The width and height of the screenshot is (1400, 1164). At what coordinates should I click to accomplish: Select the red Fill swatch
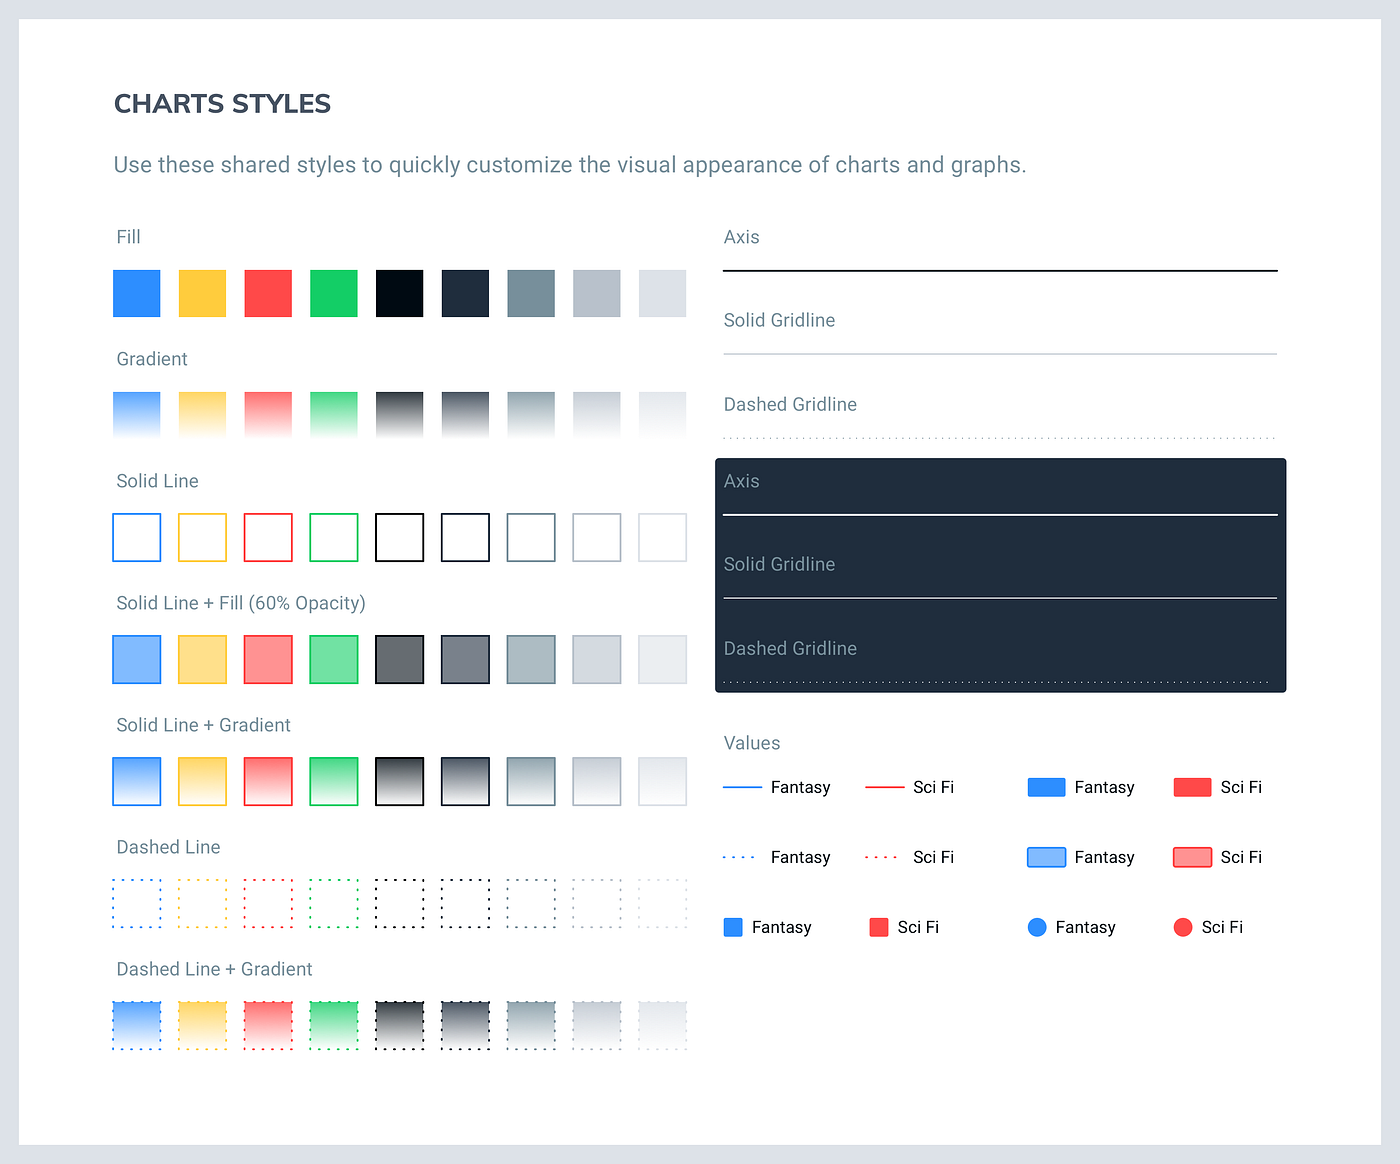point(268,293)
